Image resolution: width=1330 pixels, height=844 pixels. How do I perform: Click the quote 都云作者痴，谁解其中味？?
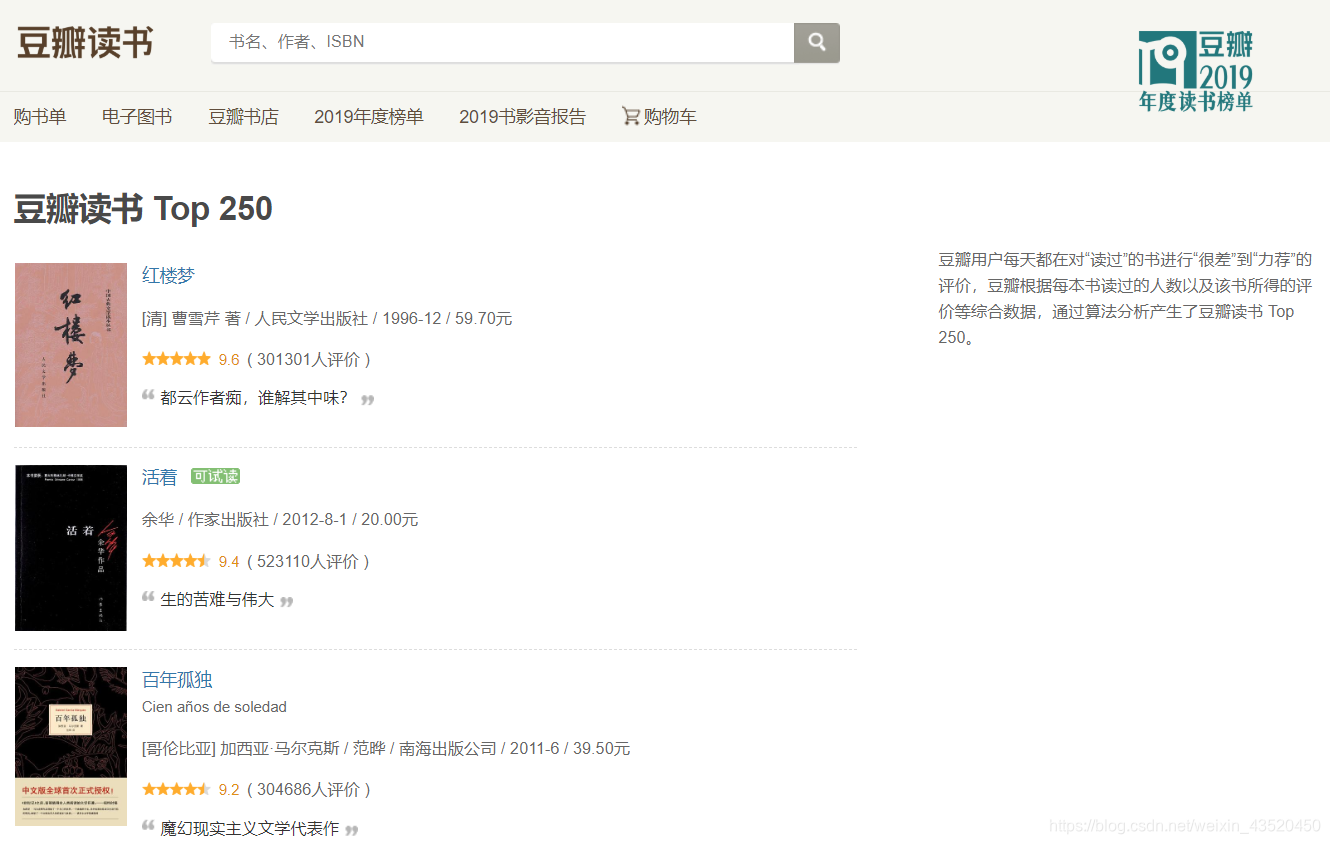coord(254,398)
